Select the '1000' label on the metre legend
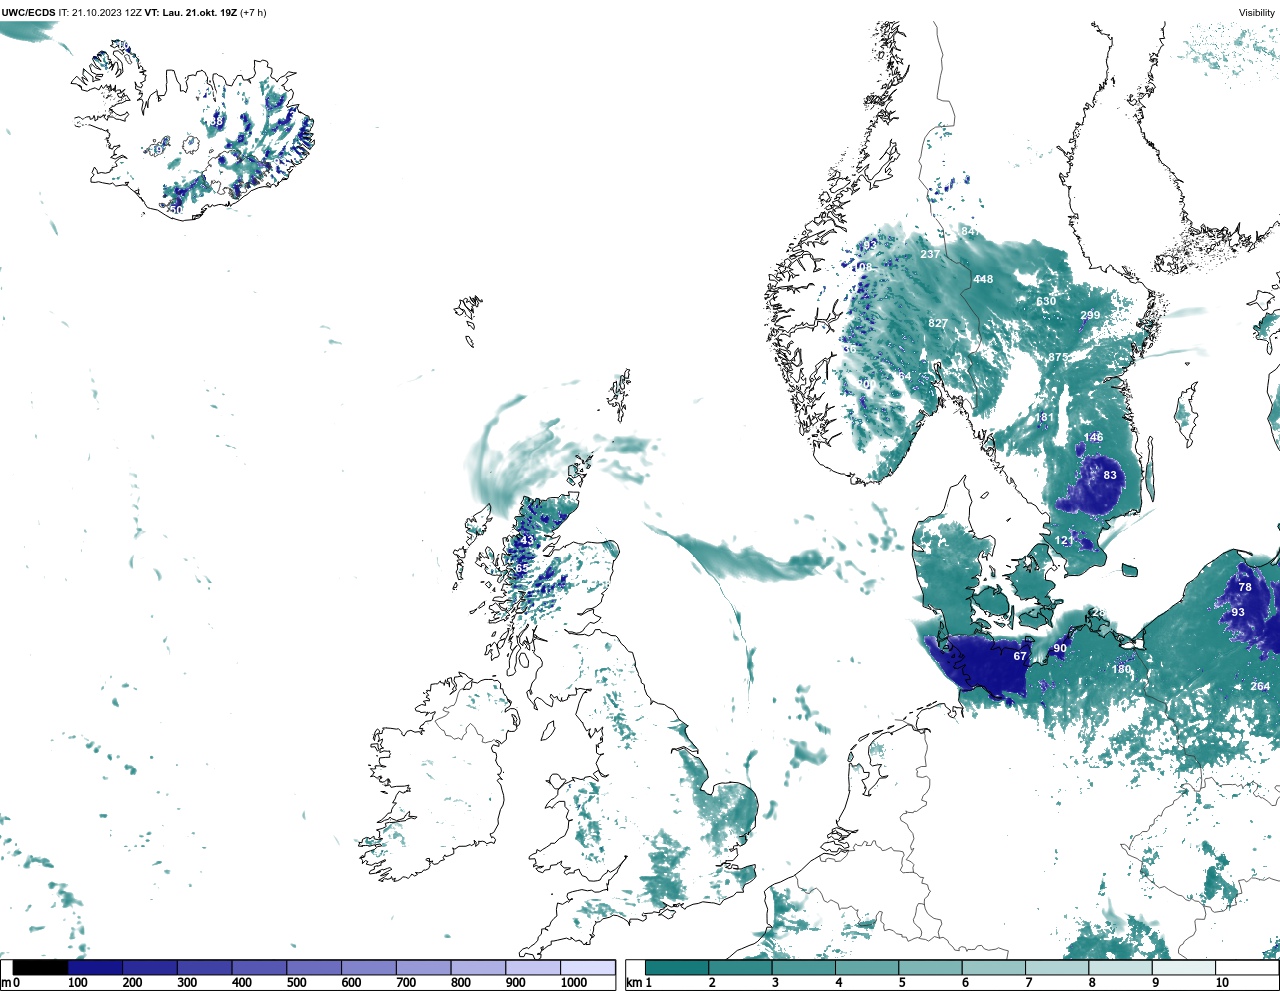The height and width of the screenshot is (991, 1280). point(574,983)
